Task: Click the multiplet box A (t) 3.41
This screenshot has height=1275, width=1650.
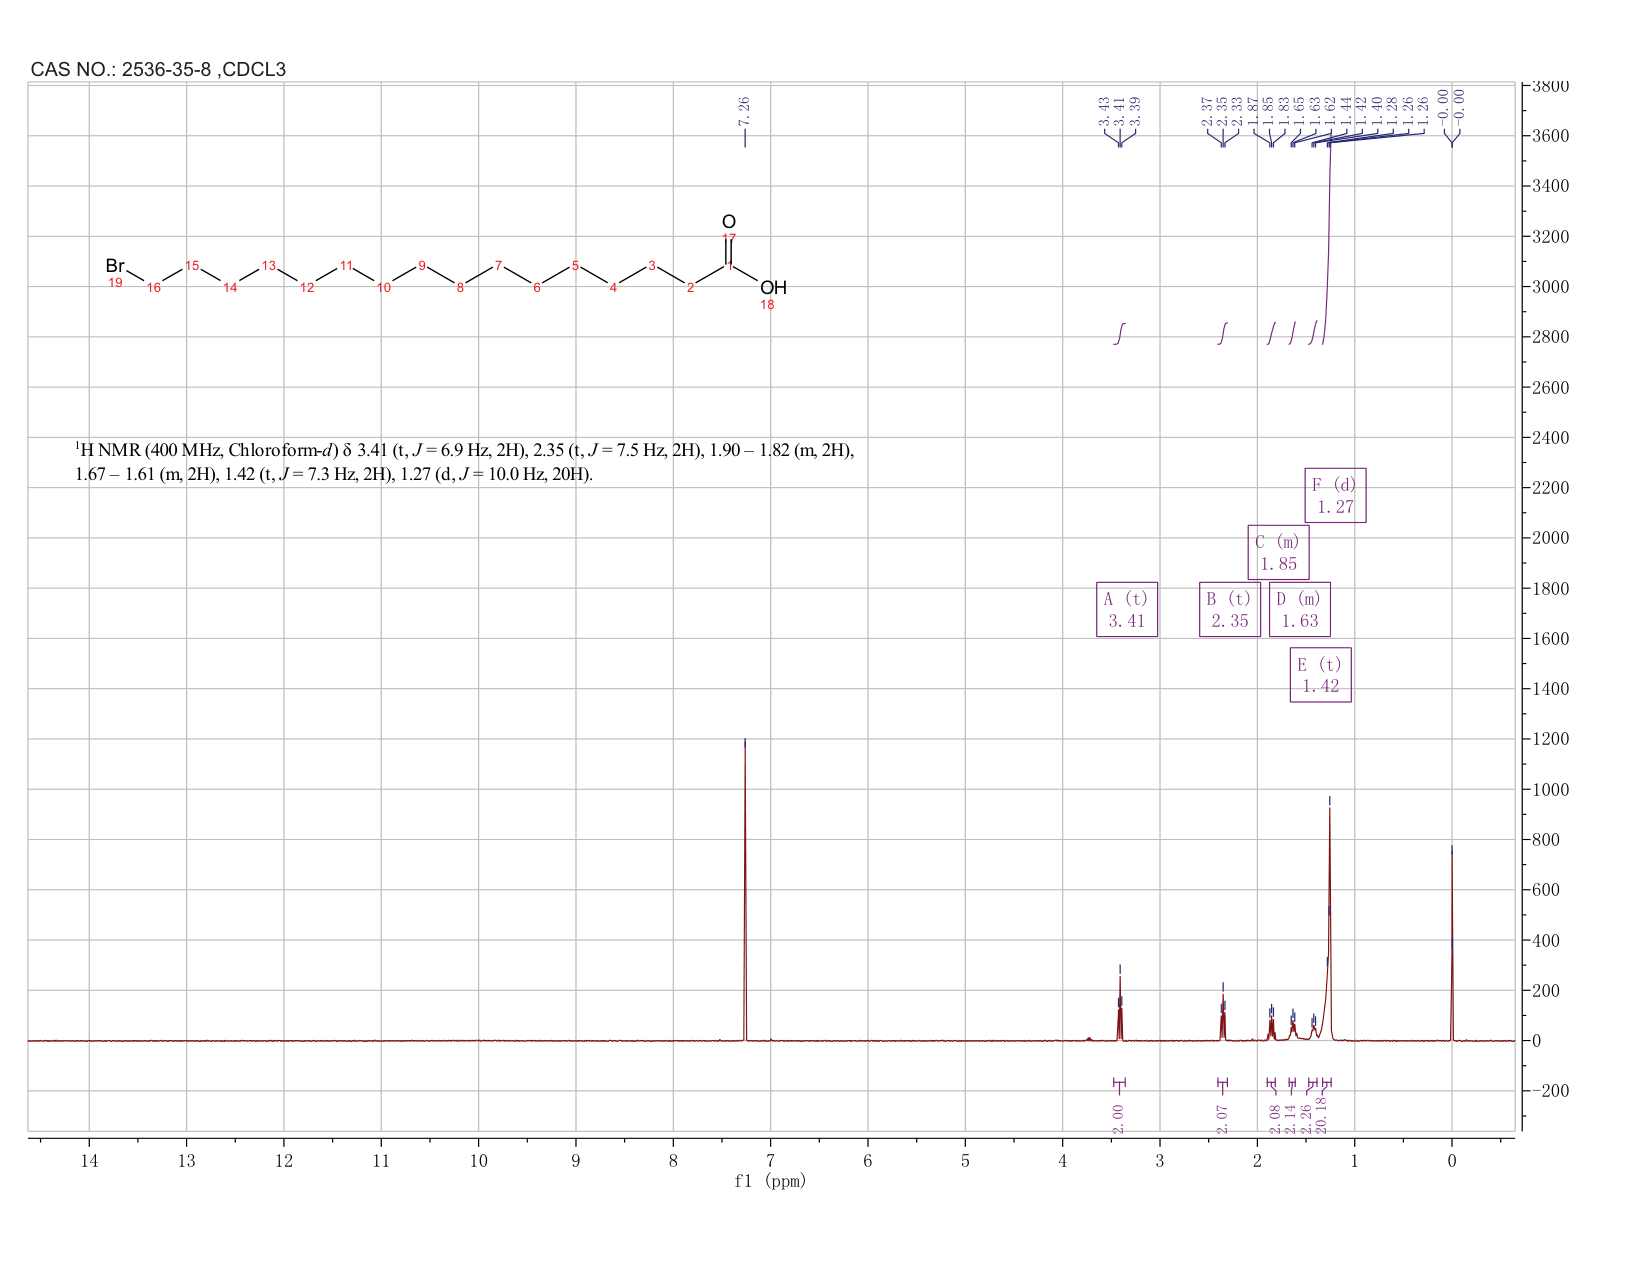Action: click(x=1126, y=610)
